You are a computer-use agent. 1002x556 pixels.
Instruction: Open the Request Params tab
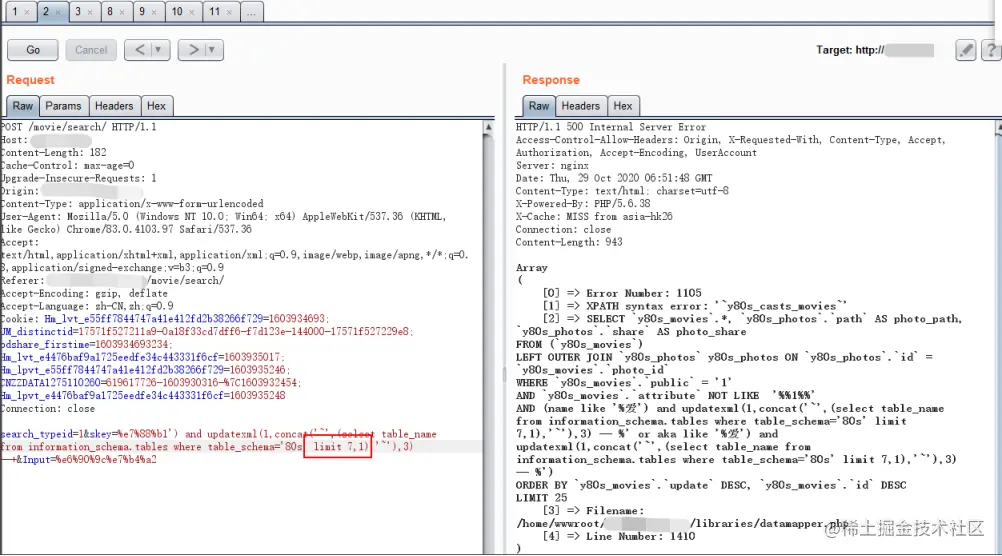[63, 106]
